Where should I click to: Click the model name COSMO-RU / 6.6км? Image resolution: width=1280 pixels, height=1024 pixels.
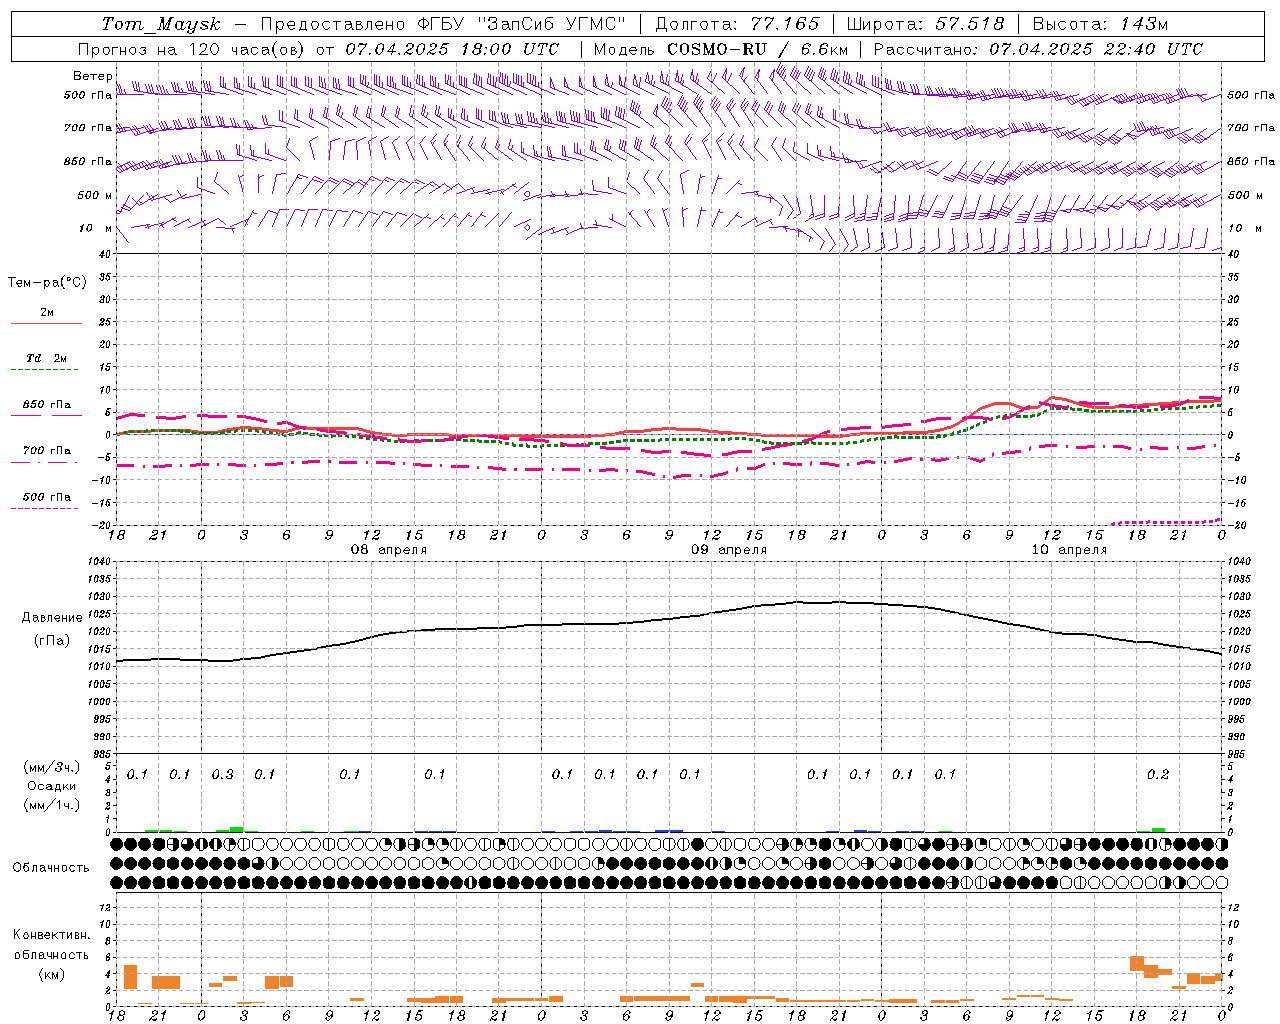click(758, 49)
